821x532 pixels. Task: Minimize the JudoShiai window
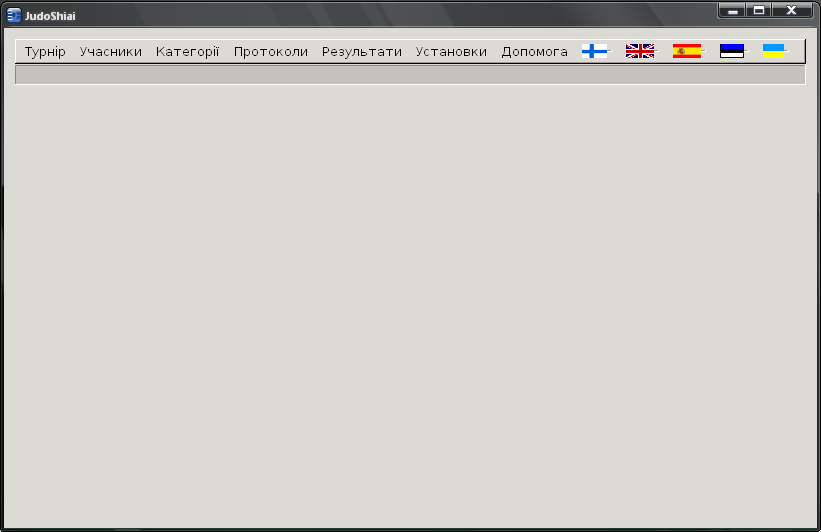click(x=733, y=10)
